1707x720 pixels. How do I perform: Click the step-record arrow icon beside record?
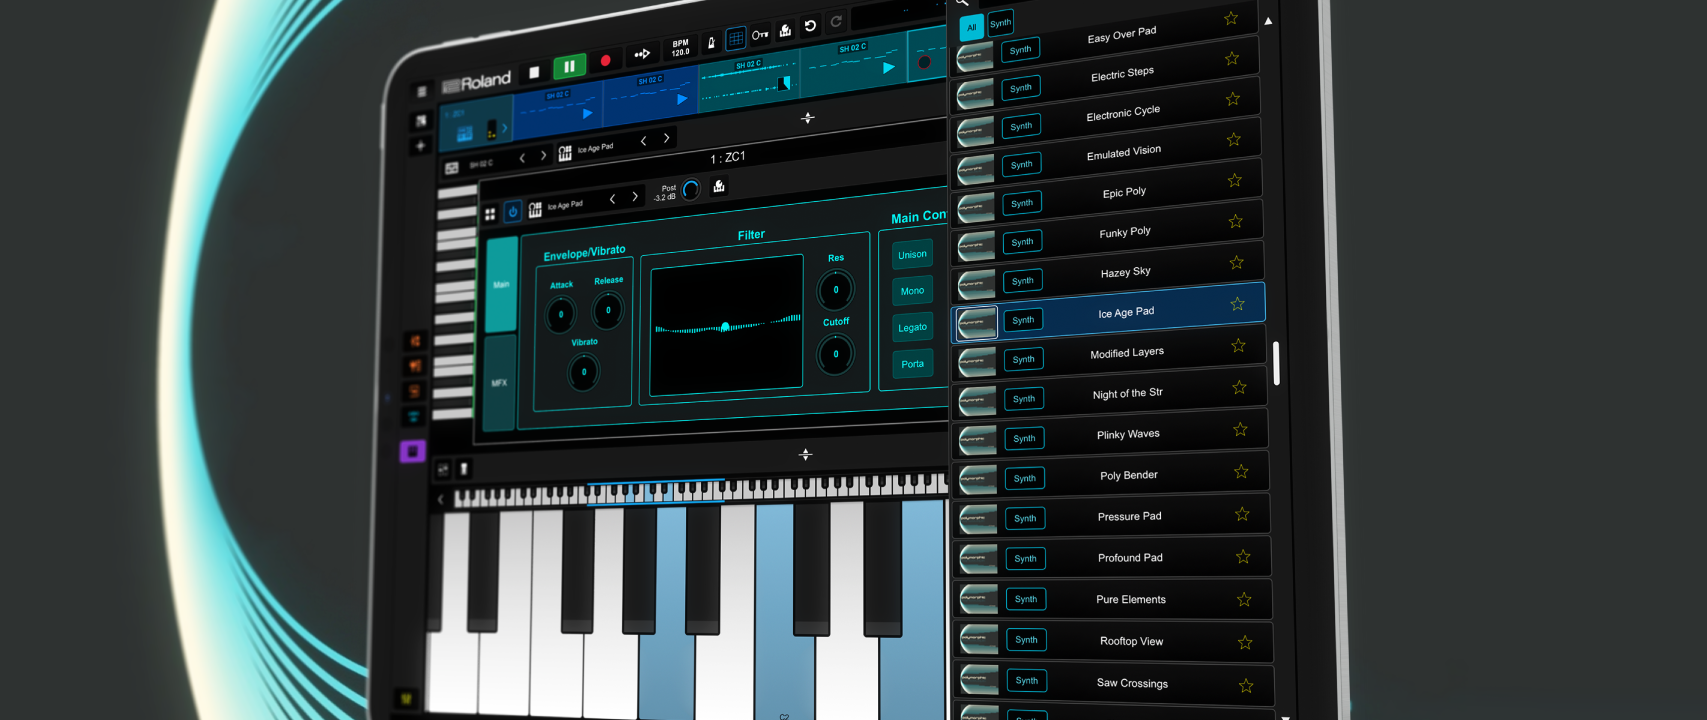642,54
